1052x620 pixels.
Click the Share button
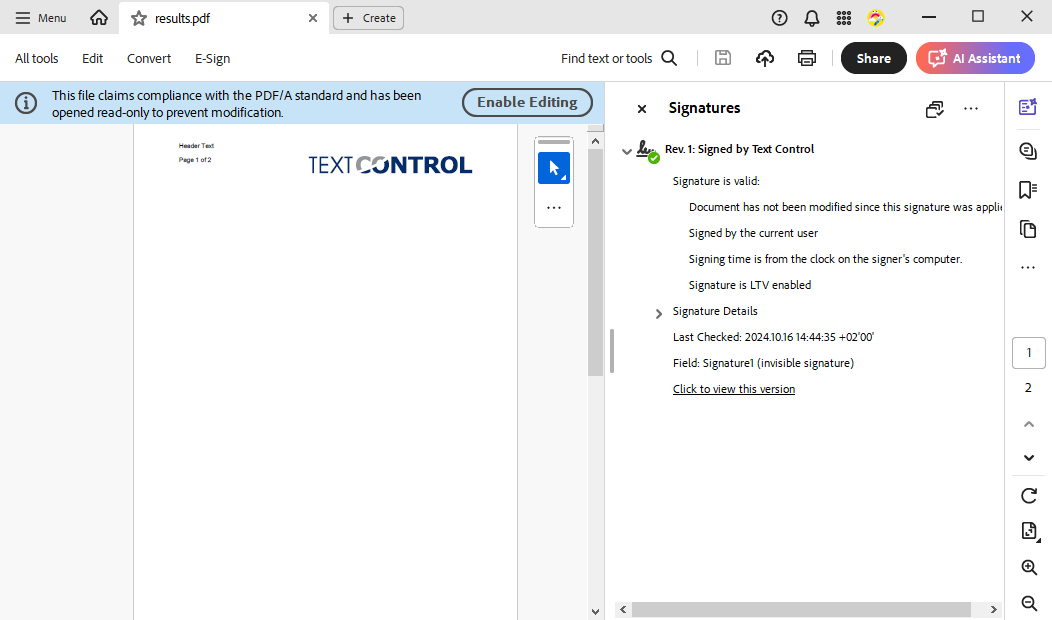click(x=874, y=58)
